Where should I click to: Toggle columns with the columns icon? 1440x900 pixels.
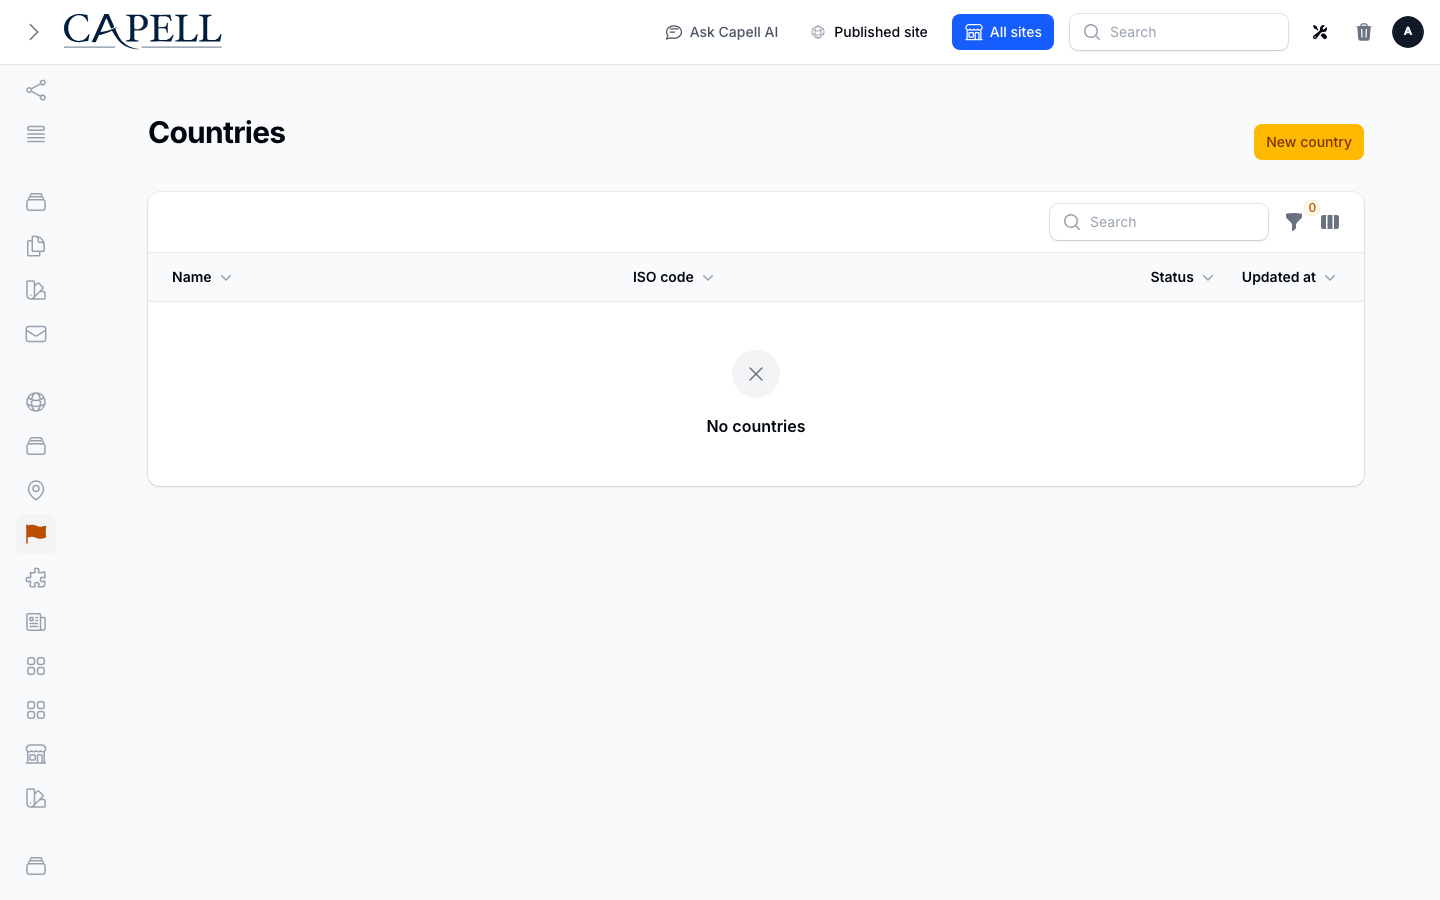[x=1330, y=222]
